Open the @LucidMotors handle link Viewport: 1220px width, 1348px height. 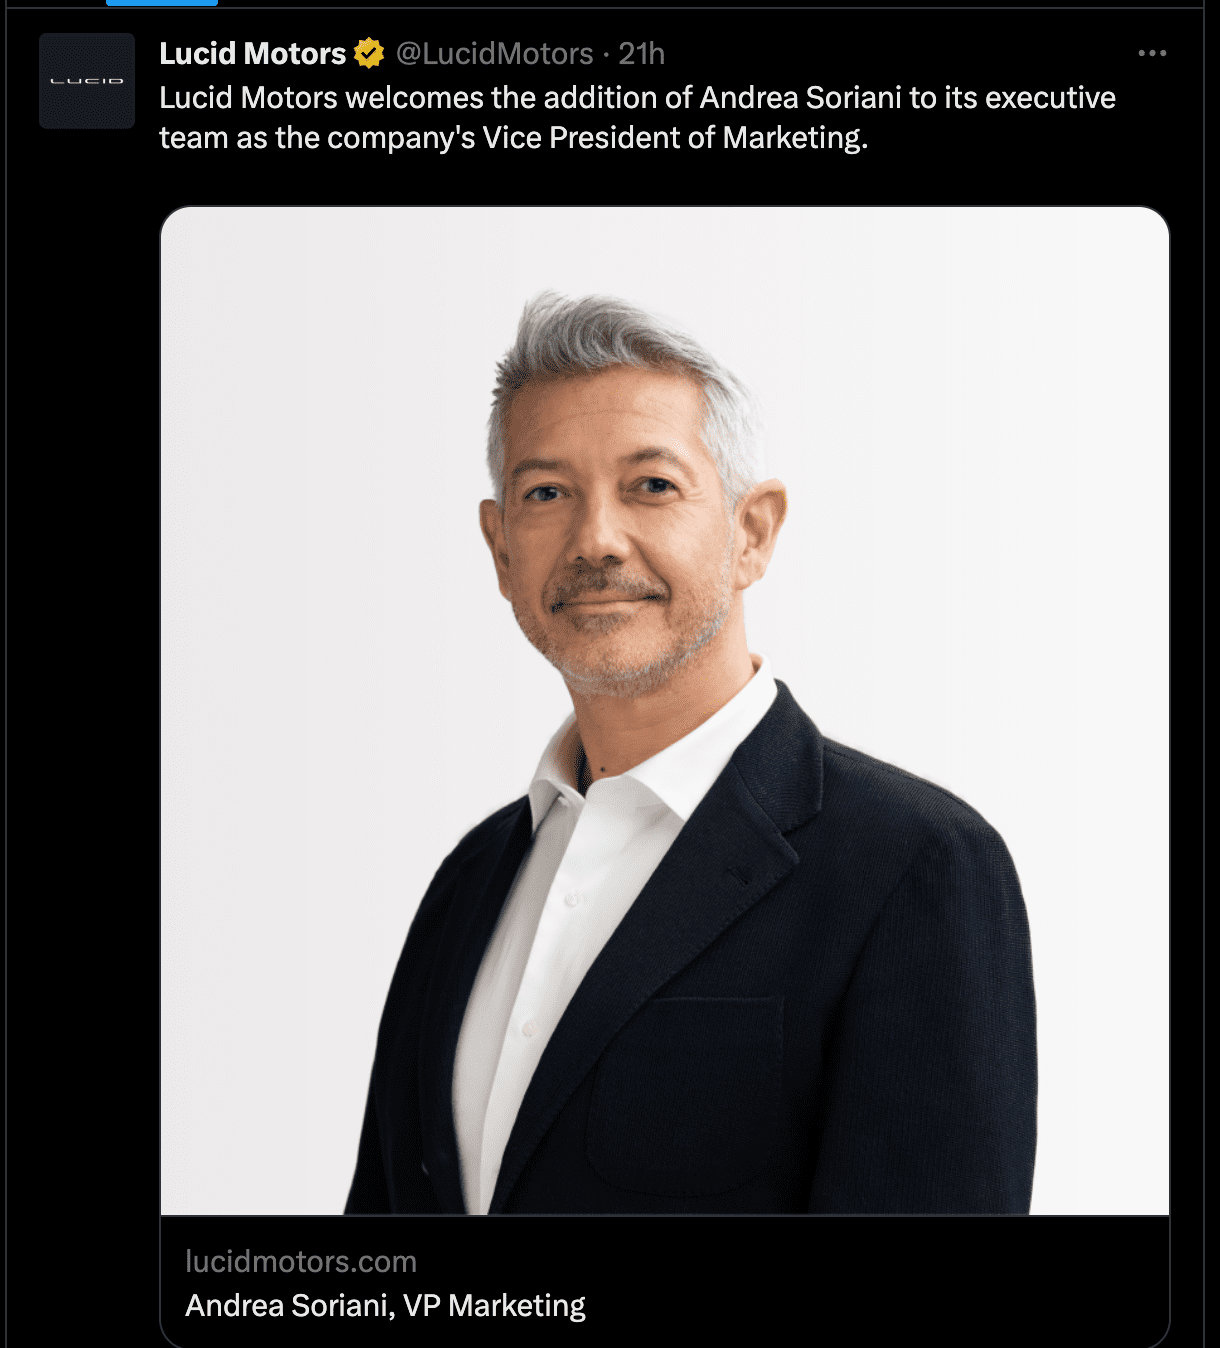pyautogui.click(x=494, y=53)
